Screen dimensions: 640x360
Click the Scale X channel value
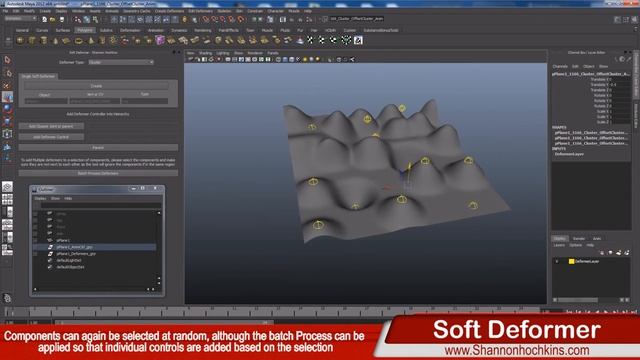(x=620, y=111)
